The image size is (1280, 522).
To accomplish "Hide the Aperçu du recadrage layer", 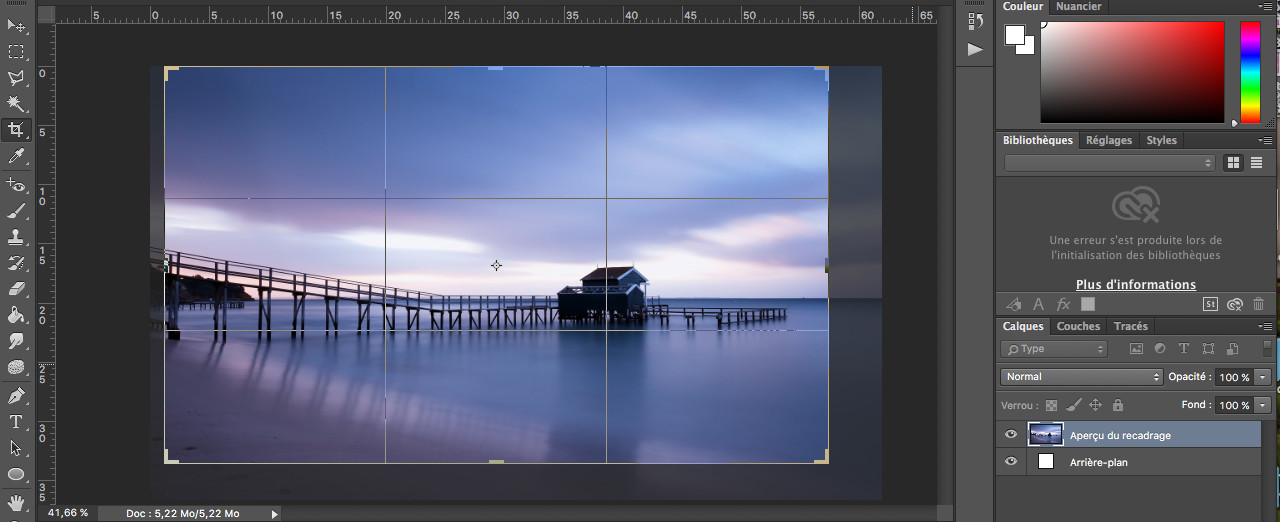I will (1011, 435).
